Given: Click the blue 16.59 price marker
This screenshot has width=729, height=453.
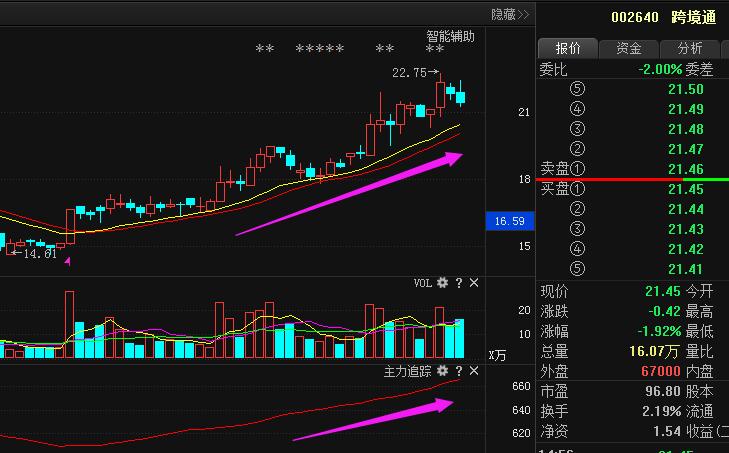Looking at the screenshot, I should (x=510, y=221).
